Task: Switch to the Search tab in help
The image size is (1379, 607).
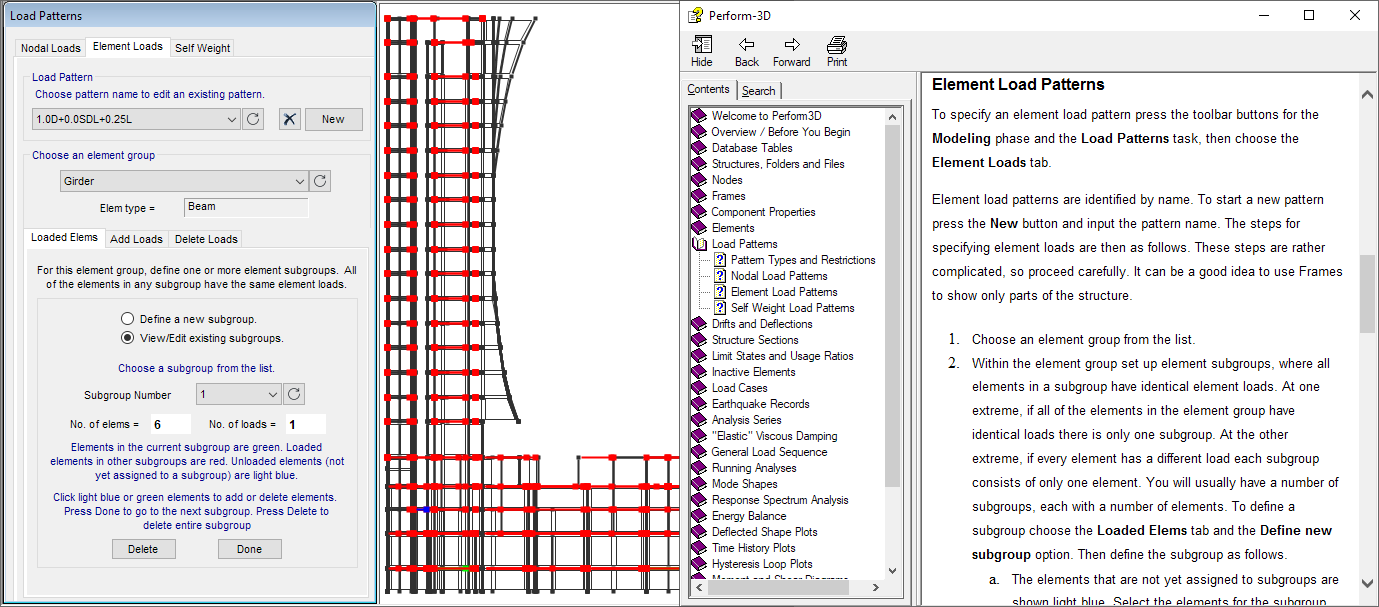Action: pos(758,90)
